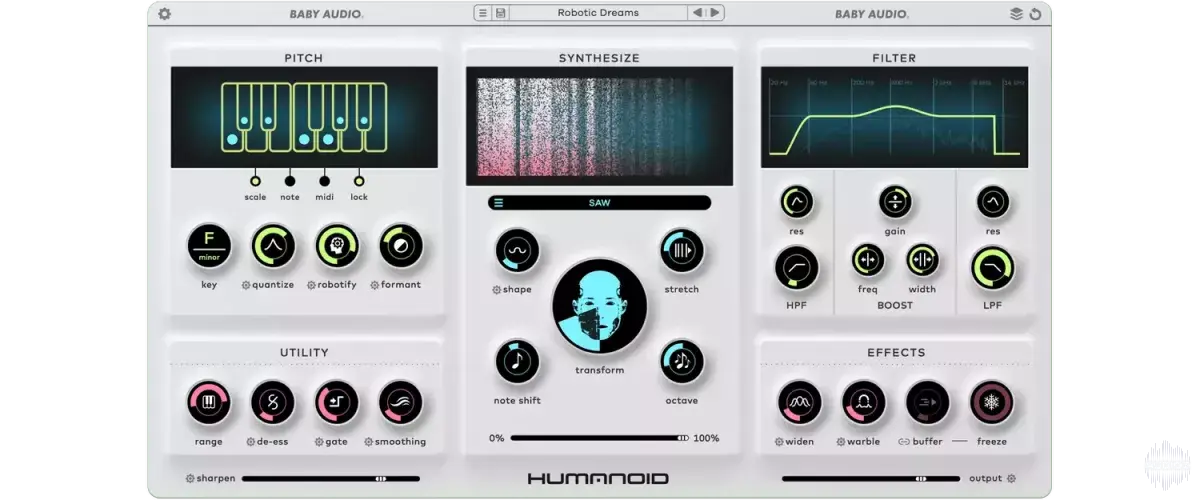This screenshot has width=1200, height=500.
Task: Click the quantize knob
Action: pos(273,246)
